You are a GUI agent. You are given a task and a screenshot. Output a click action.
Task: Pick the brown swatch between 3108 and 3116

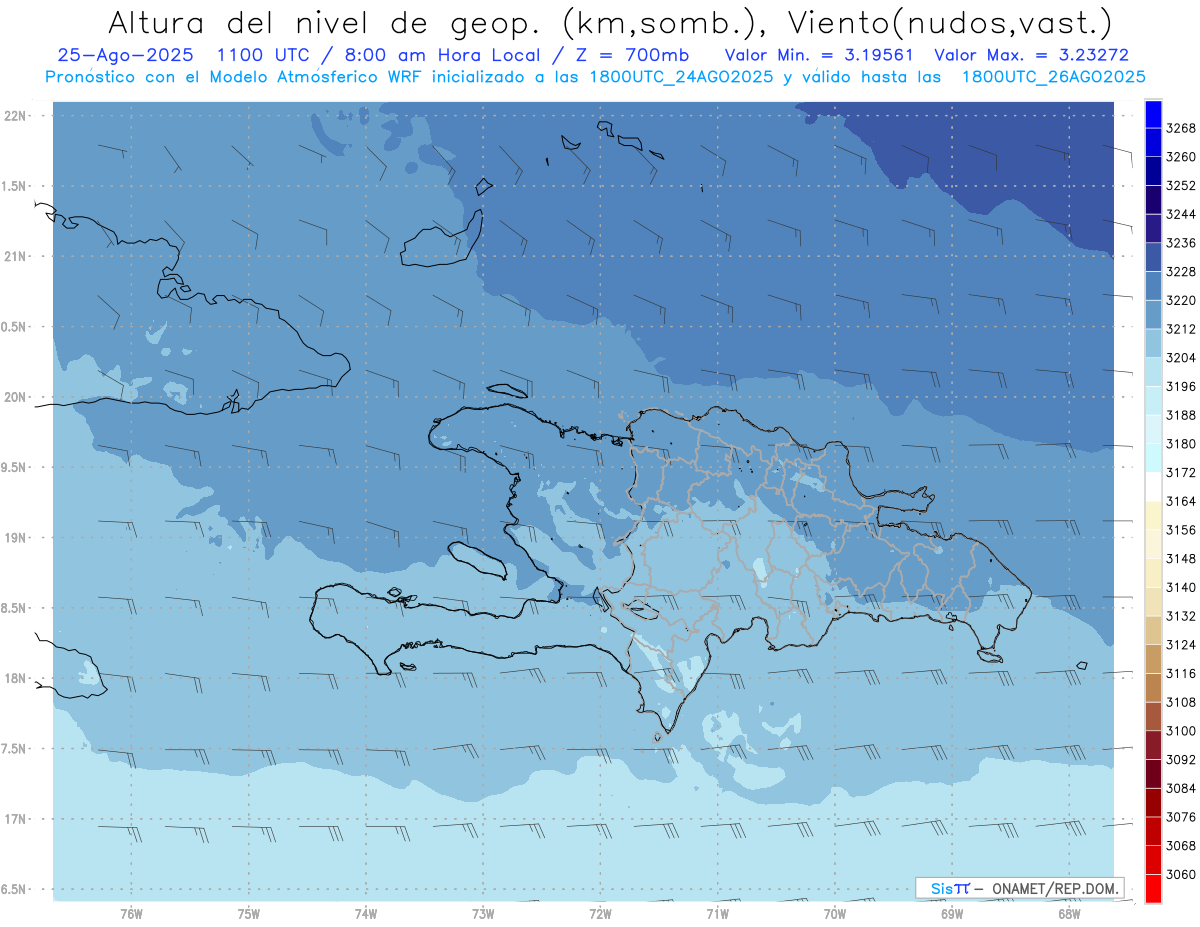pyautogui.click(x=1153, y=687)
